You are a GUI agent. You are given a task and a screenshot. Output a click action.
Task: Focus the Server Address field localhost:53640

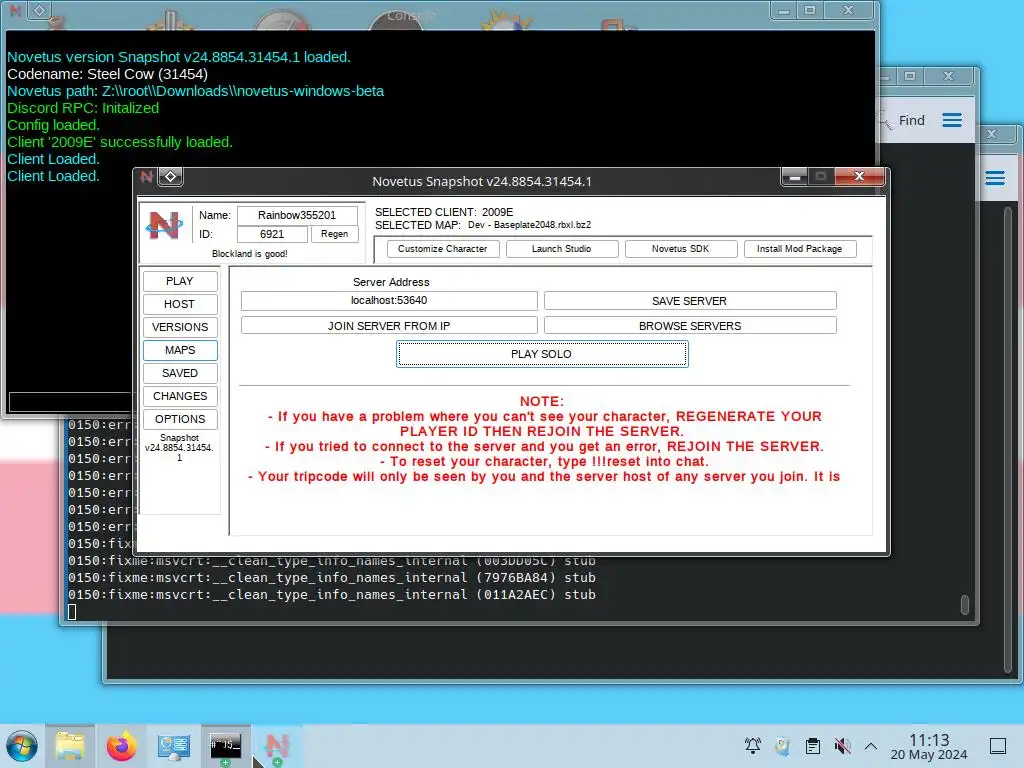coord(389,300)
